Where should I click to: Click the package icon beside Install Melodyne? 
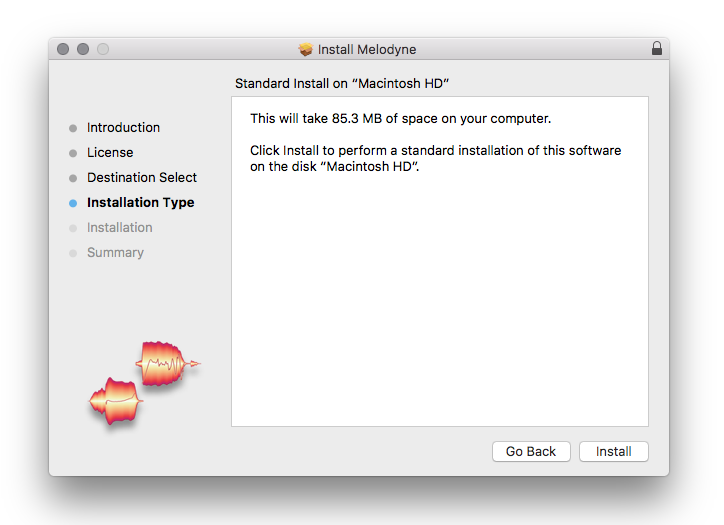tap(305, 49)
